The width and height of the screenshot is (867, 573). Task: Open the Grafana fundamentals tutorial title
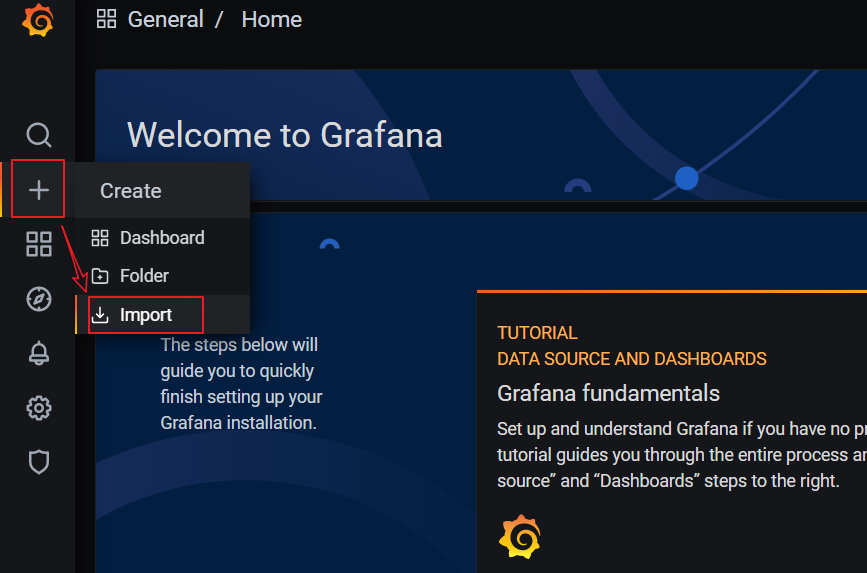coord(608,393)
